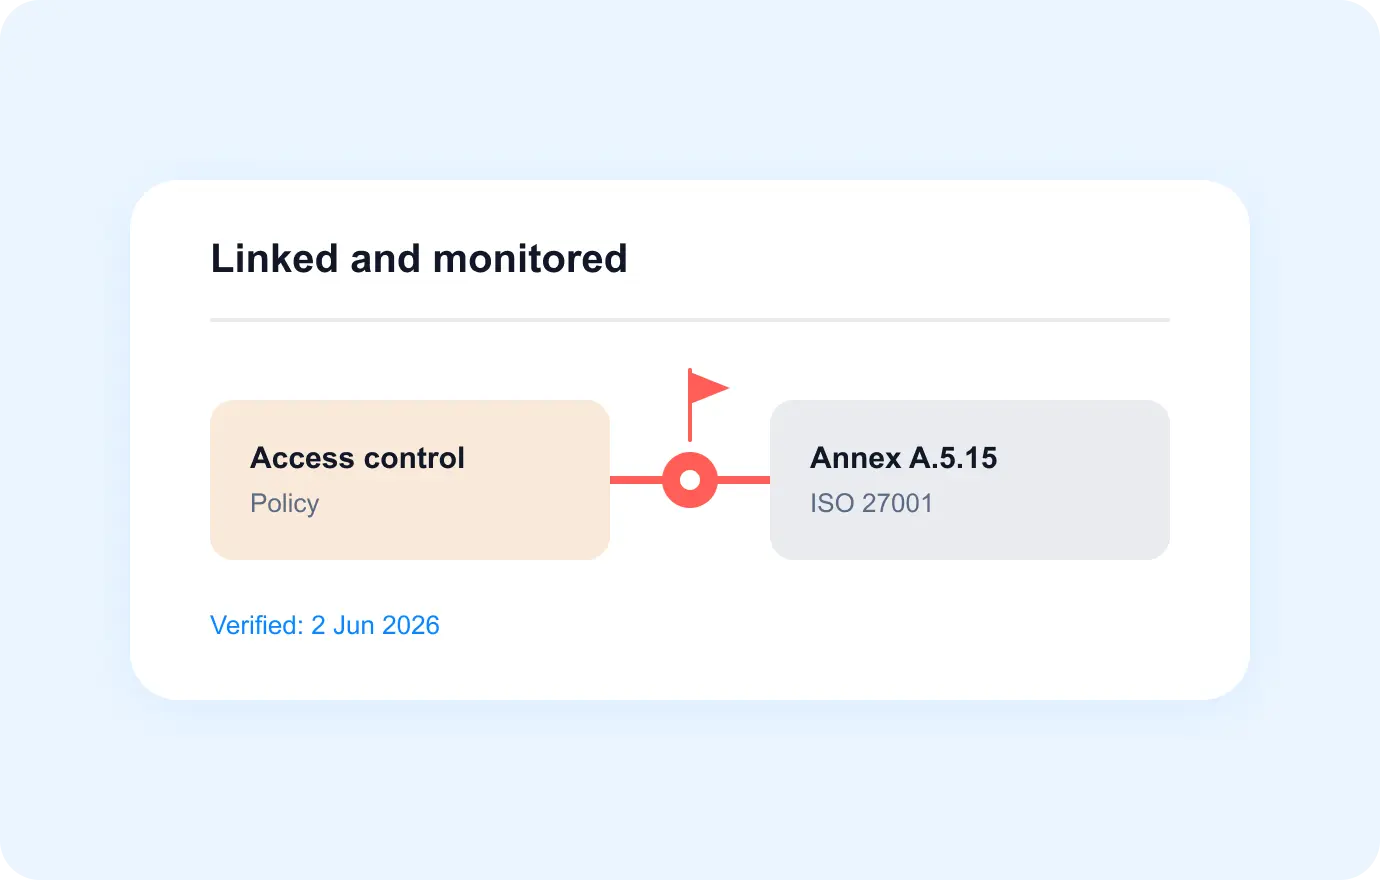Click the white center of the link node

pos(690,480)
